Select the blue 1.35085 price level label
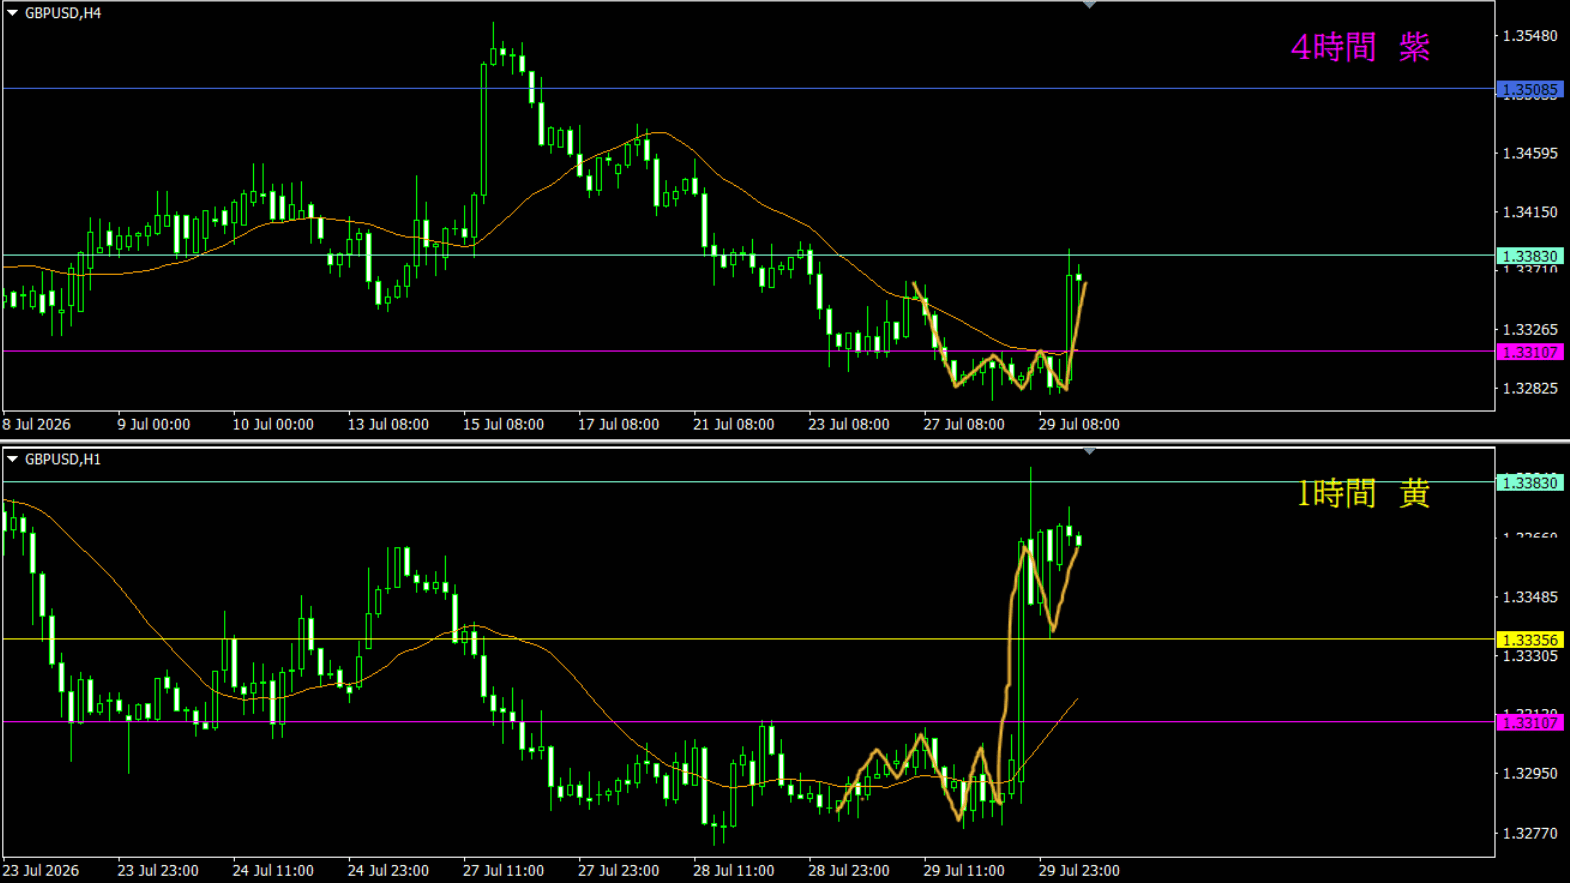Viewport: 1570px width, 883px height. (x=1530, y=90)
